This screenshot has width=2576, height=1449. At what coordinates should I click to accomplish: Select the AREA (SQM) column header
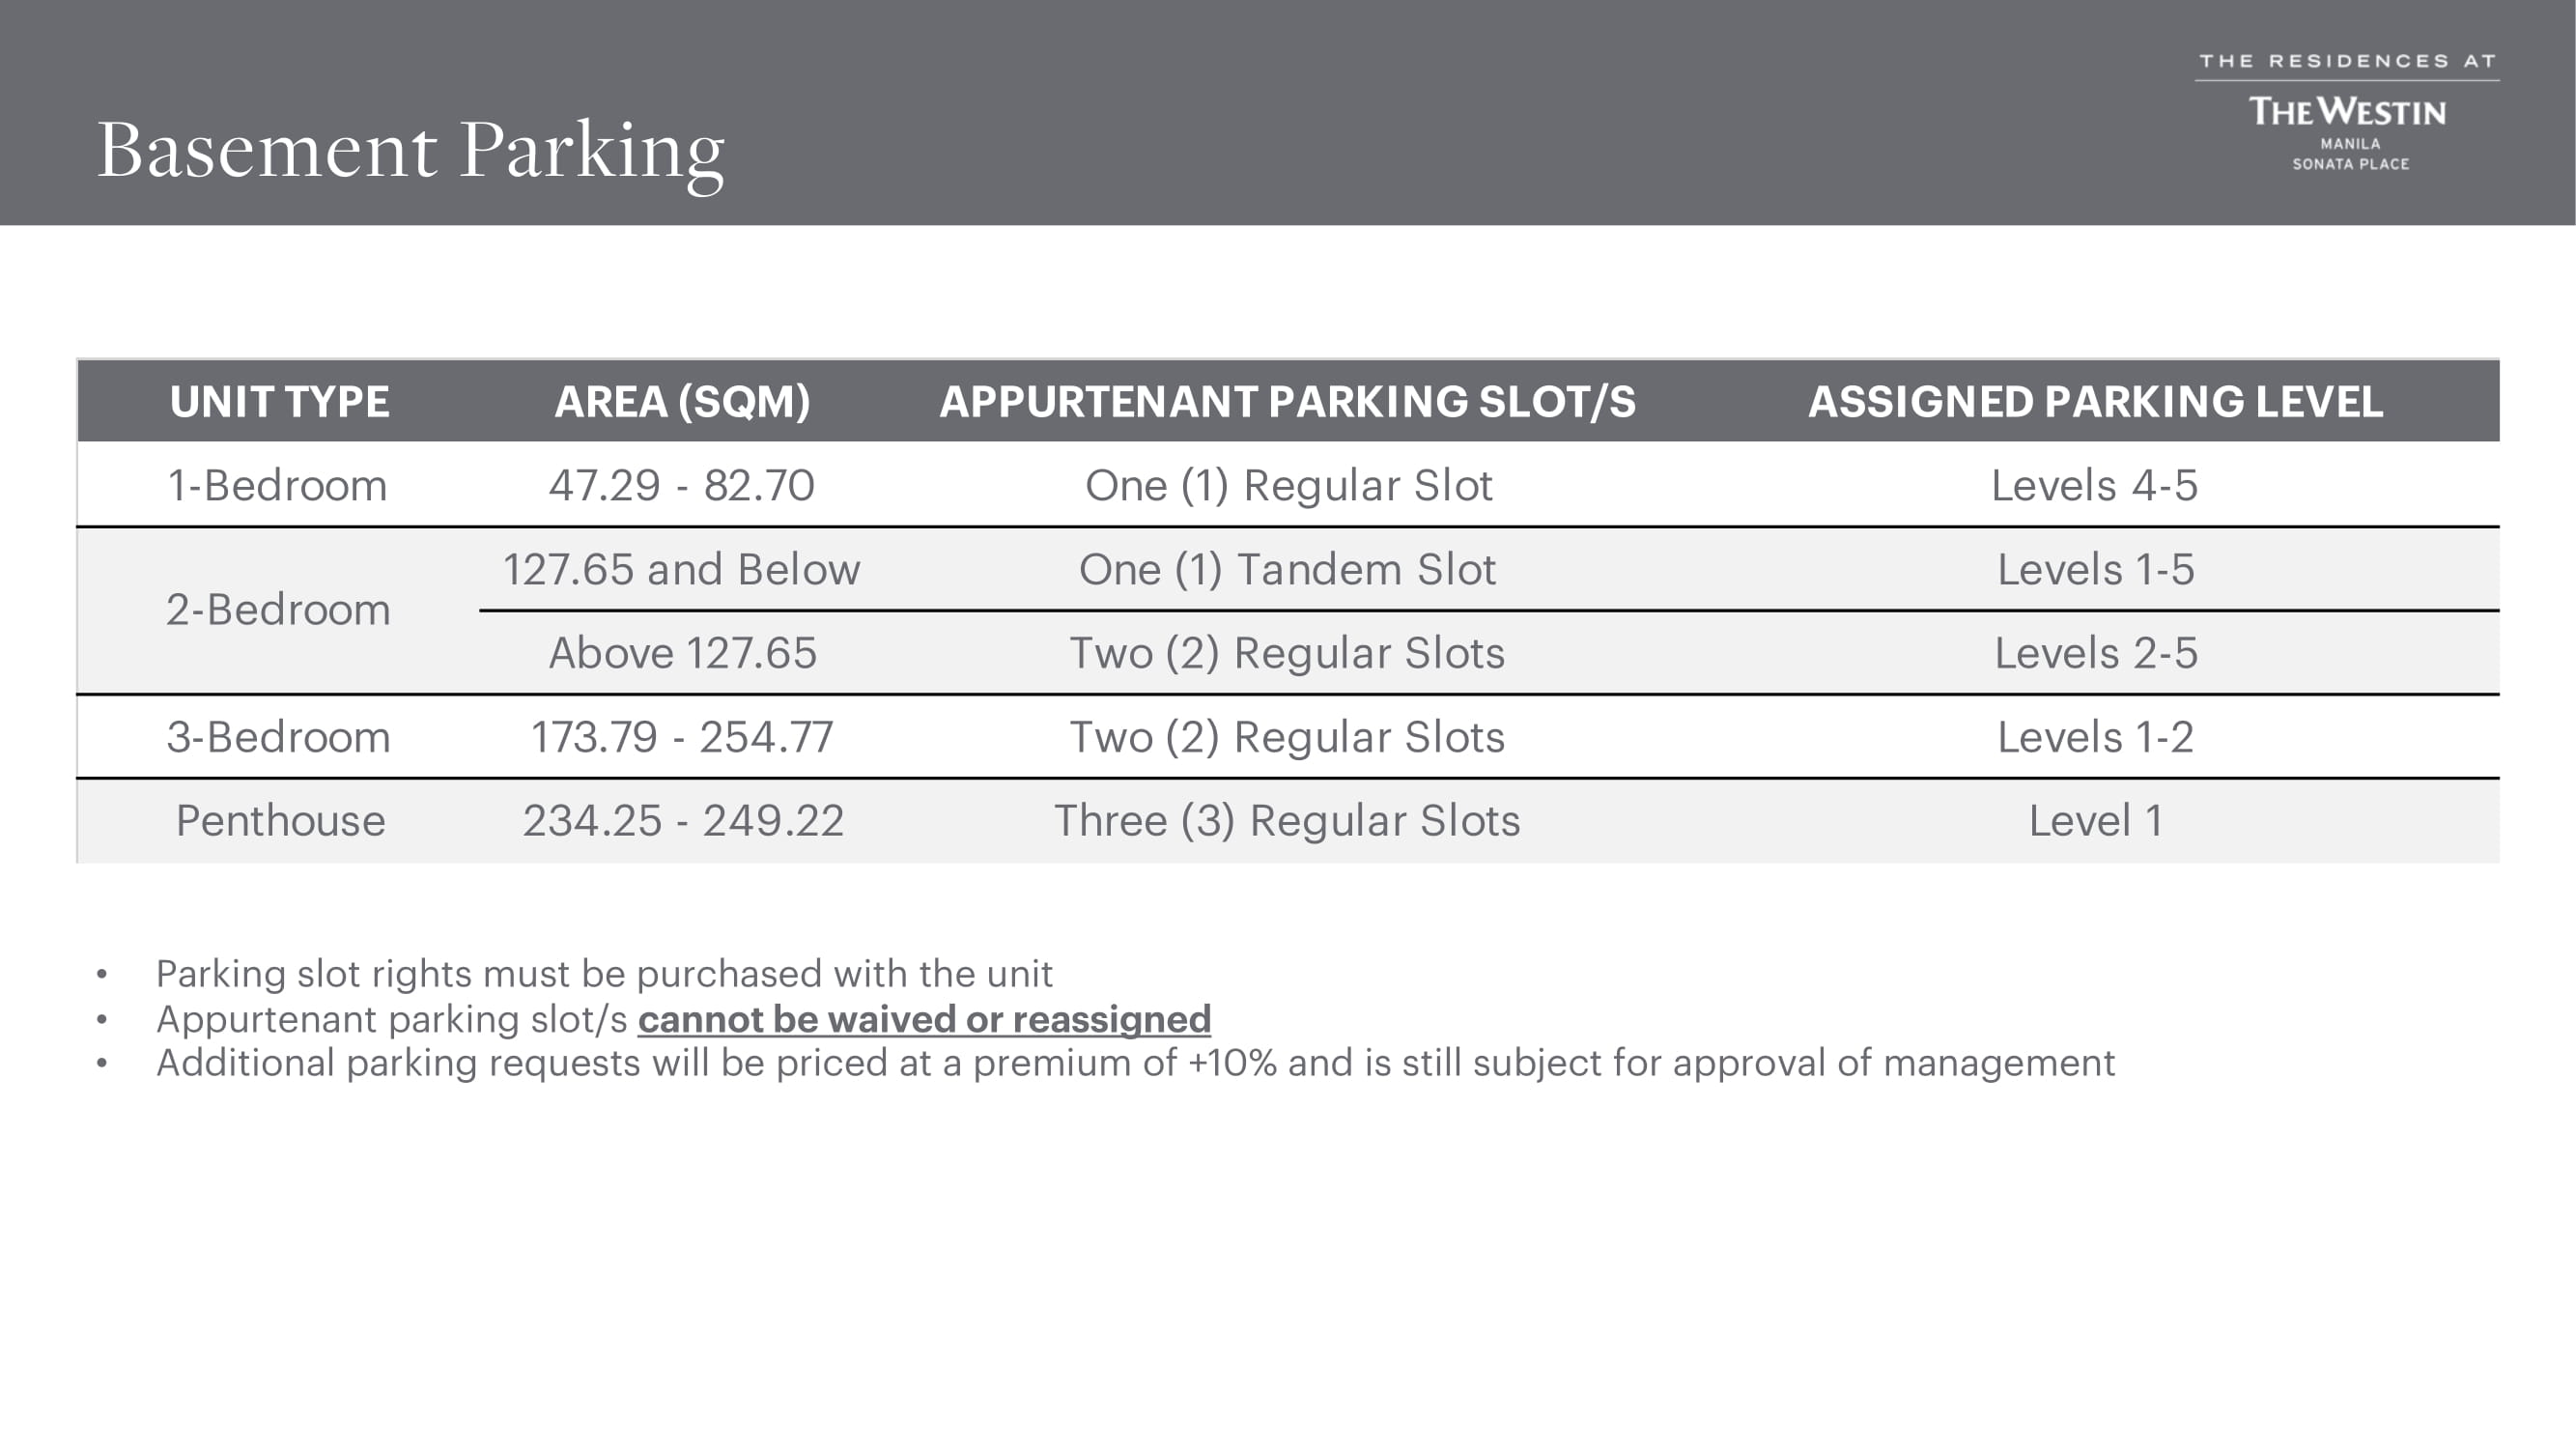pyautogui.click(x=682, y=402)
